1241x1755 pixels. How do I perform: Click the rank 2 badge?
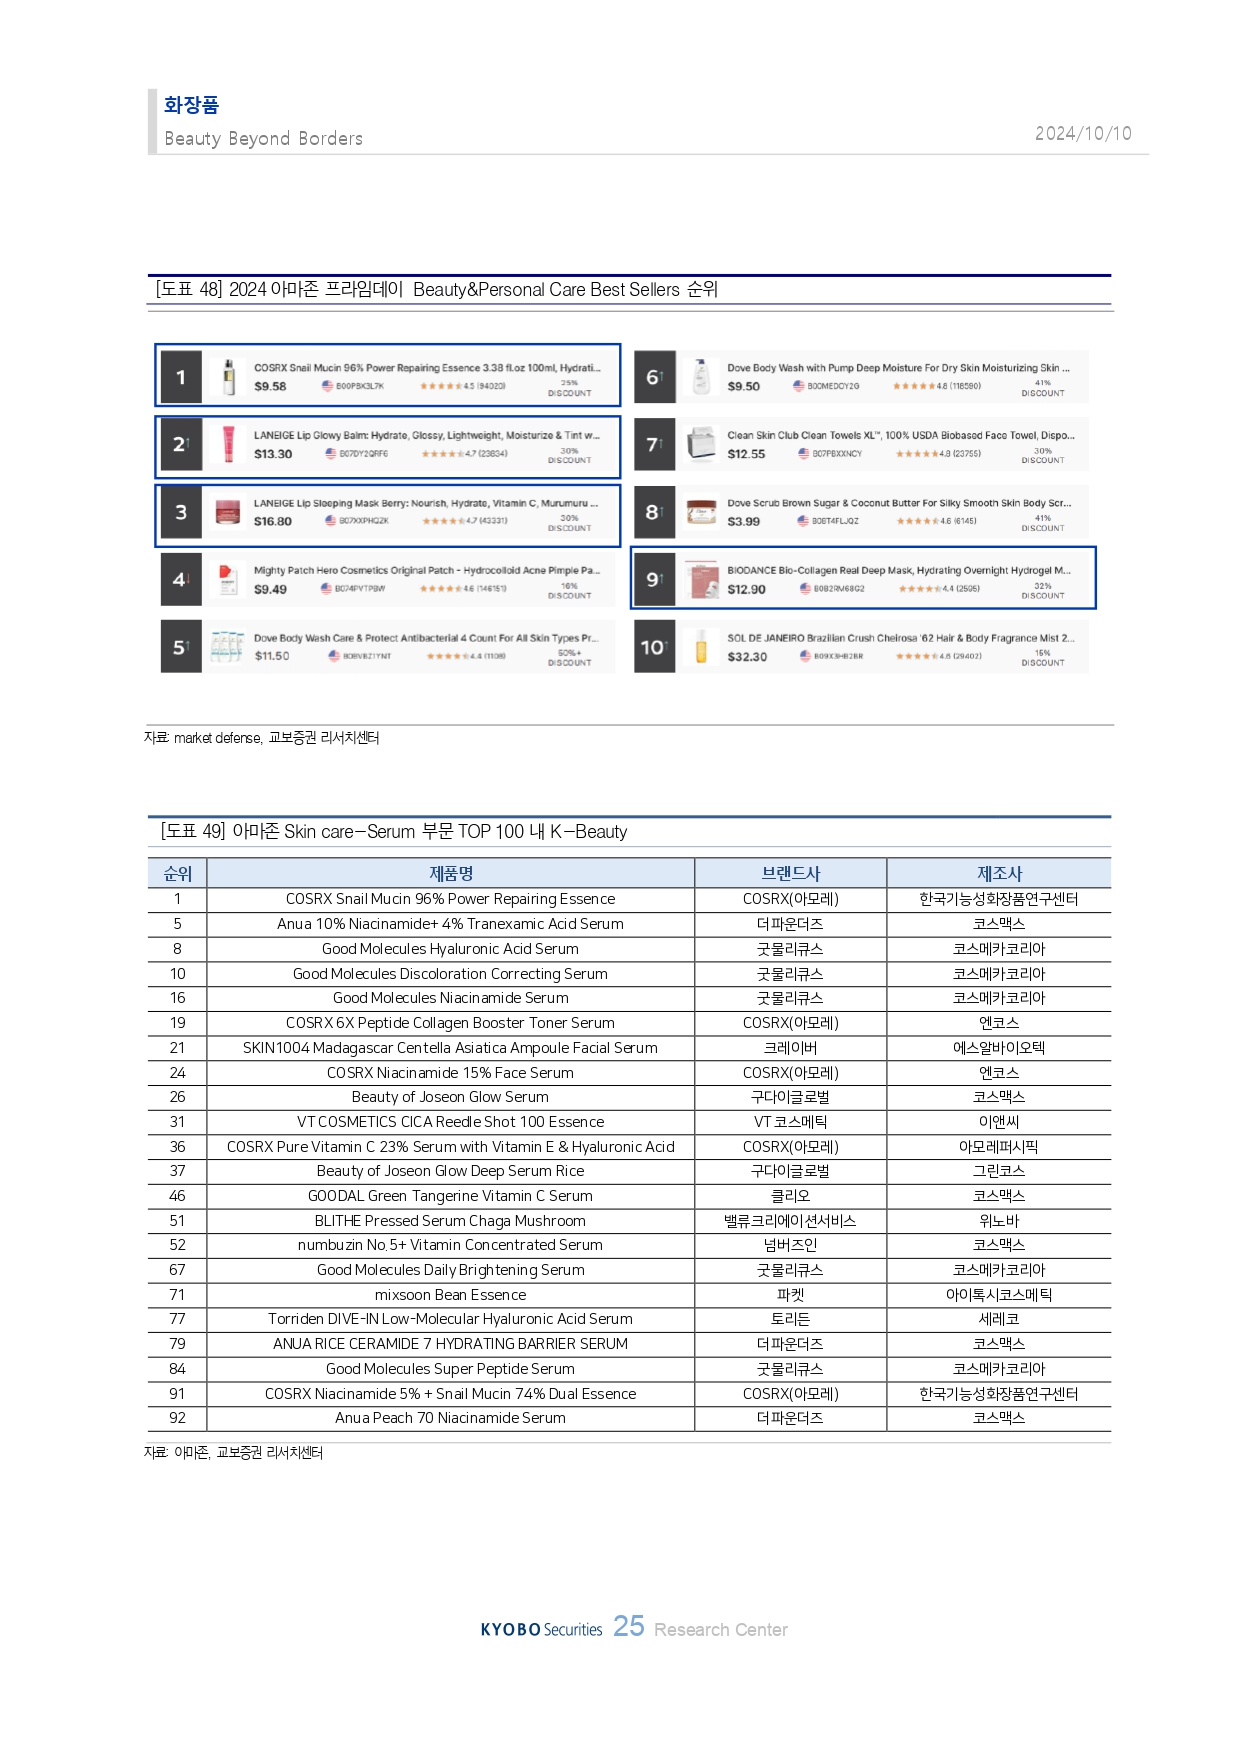(181, 444)
